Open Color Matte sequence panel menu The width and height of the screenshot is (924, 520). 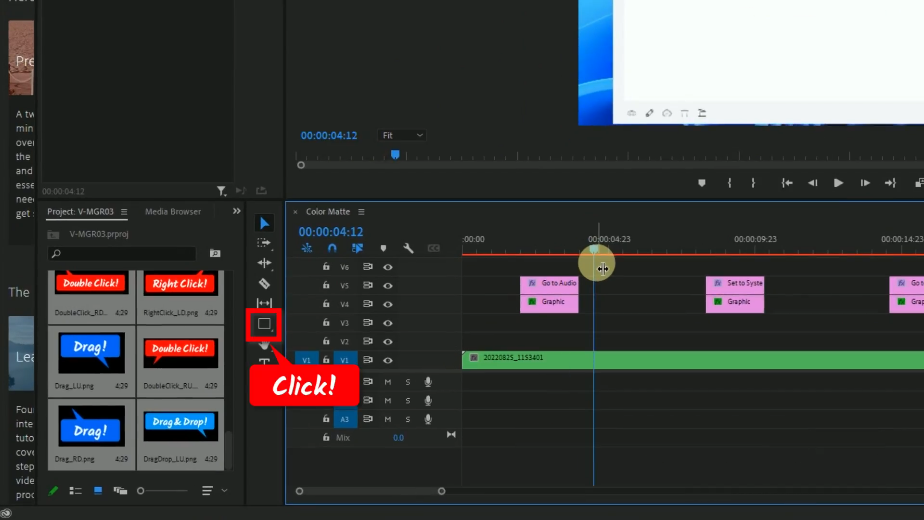[361, 212]
